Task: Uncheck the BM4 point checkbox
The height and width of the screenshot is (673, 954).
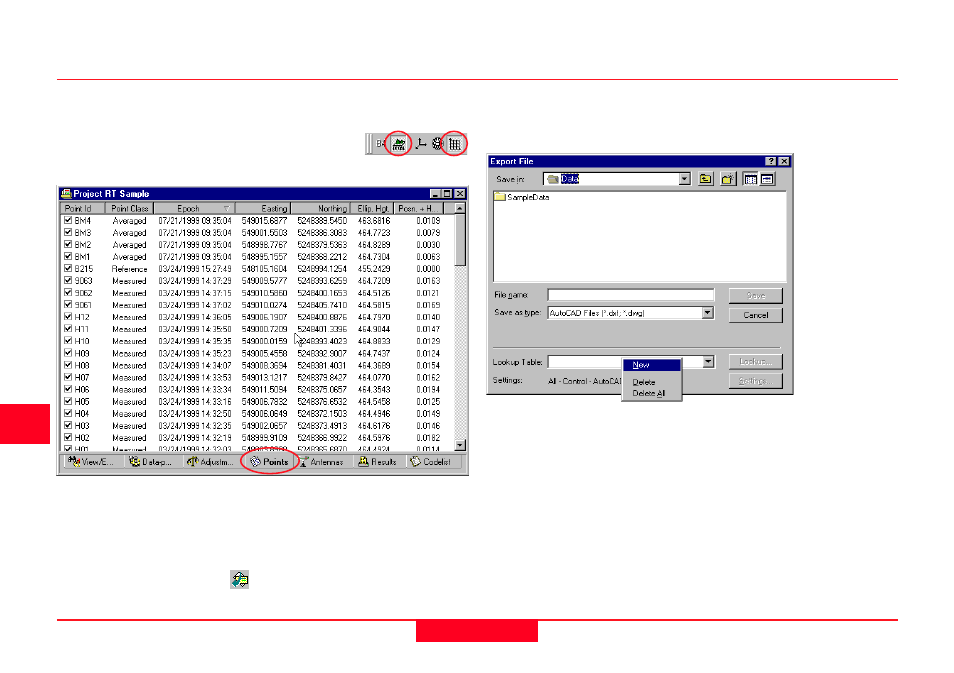Action: tap(68, 220)
